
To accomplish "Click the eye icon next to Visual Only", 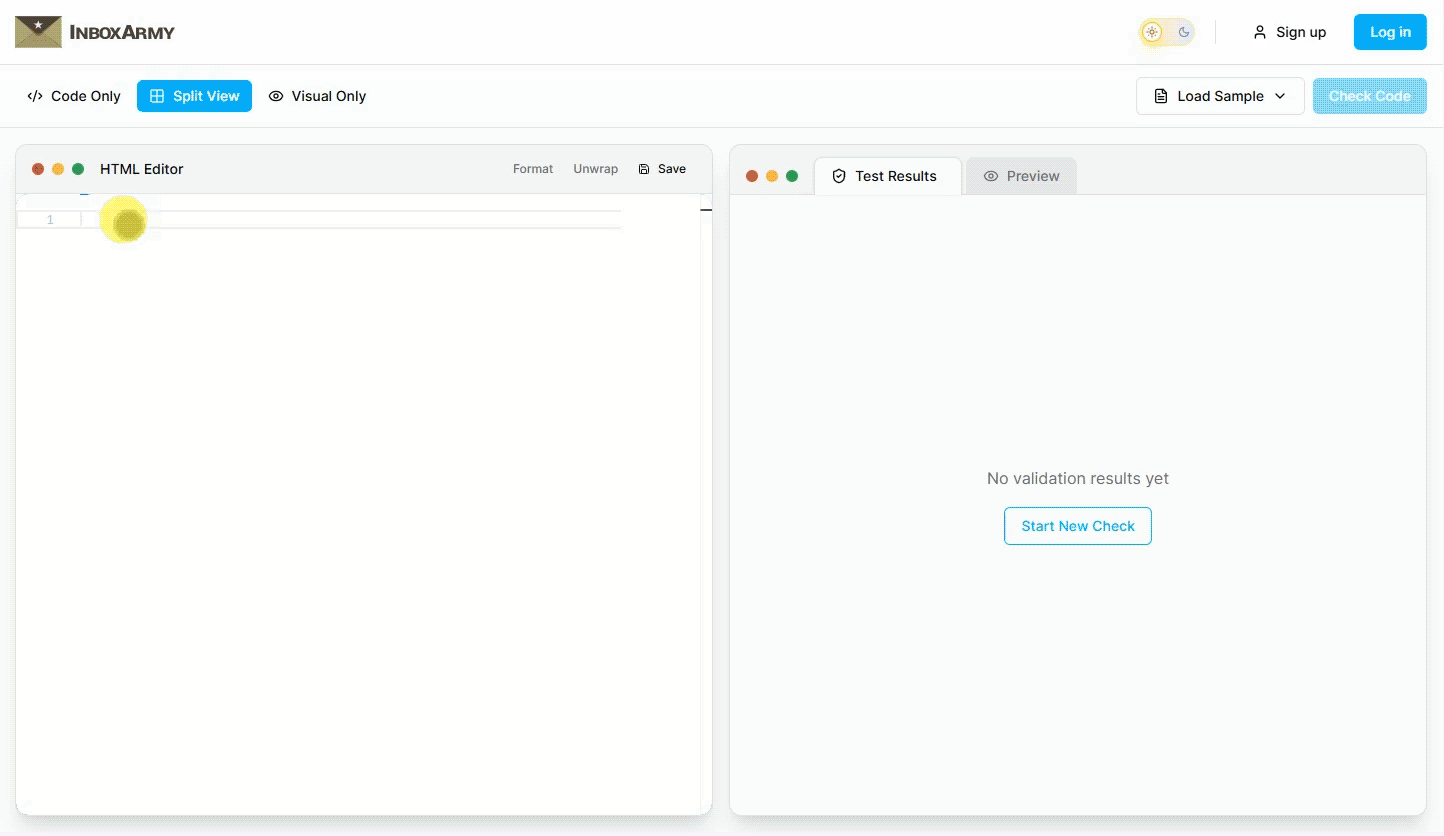I will (x=276, y=96).
